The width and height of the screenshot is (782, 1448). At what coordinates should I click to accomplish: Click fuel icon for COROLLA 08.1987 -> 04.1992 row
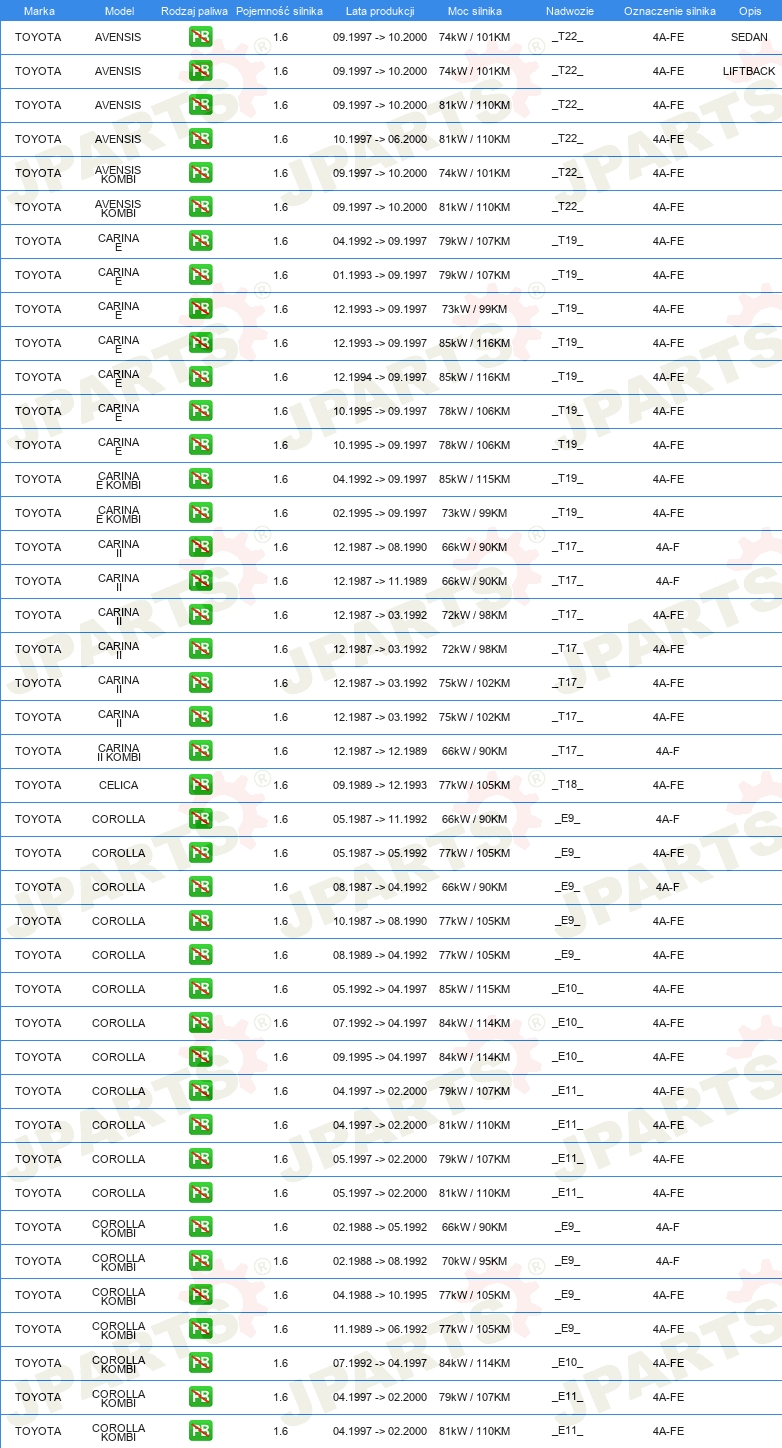coord(200,887)
